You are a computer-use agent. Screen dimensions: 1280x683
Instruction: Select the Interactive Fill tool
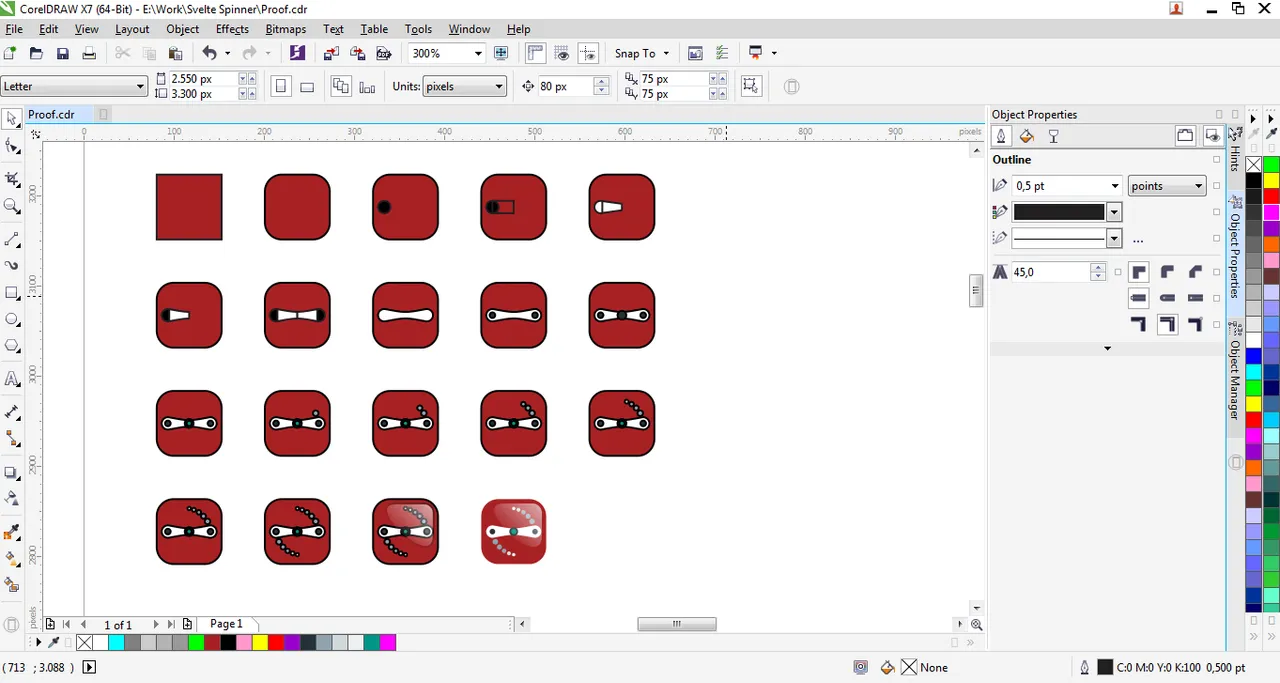pos(12,558)
